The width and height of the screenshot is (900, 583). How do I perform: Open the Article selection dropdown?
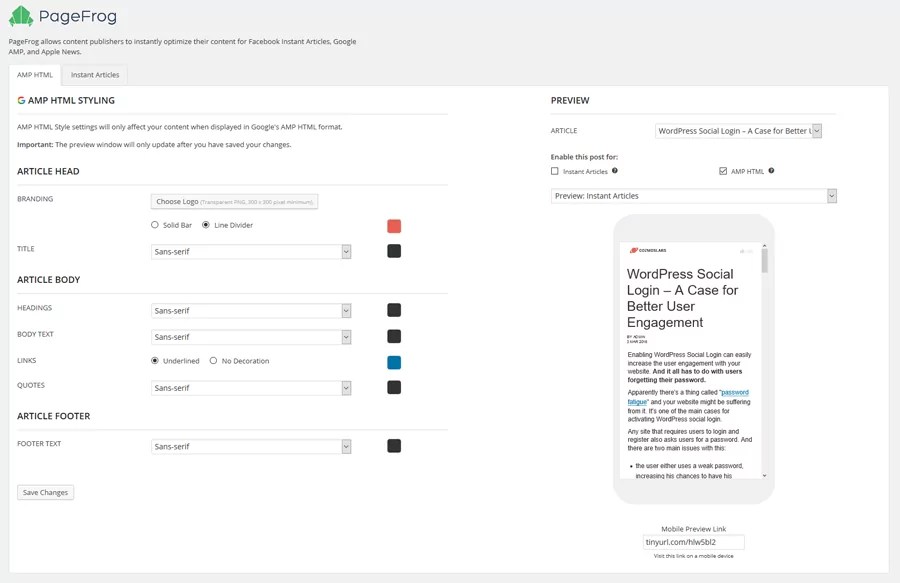(x=738, y=131)
